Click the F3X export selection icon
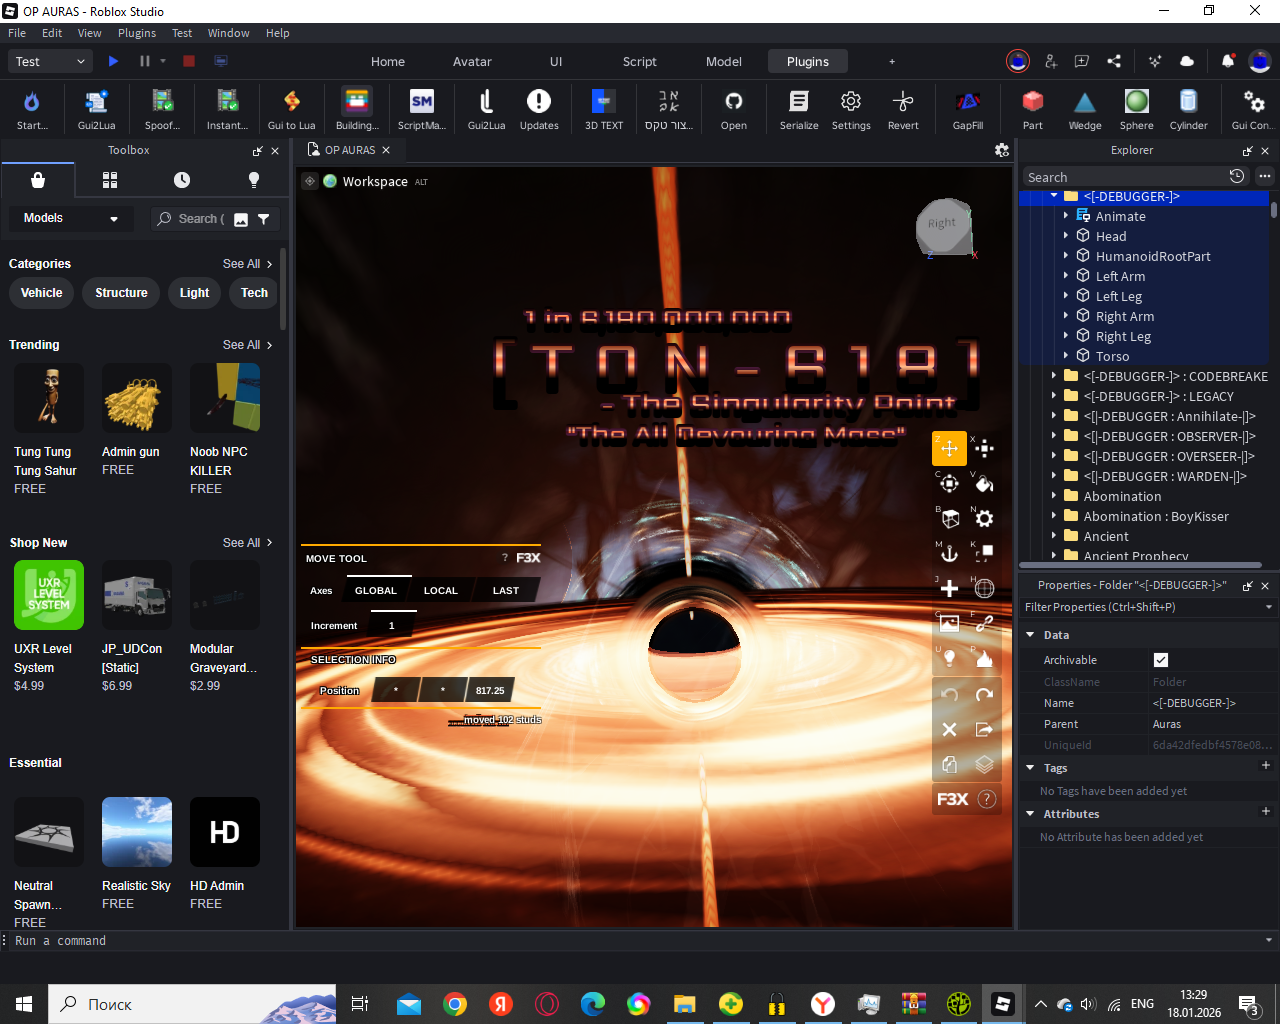The image size is (1280, 1024). click(985, 729)
